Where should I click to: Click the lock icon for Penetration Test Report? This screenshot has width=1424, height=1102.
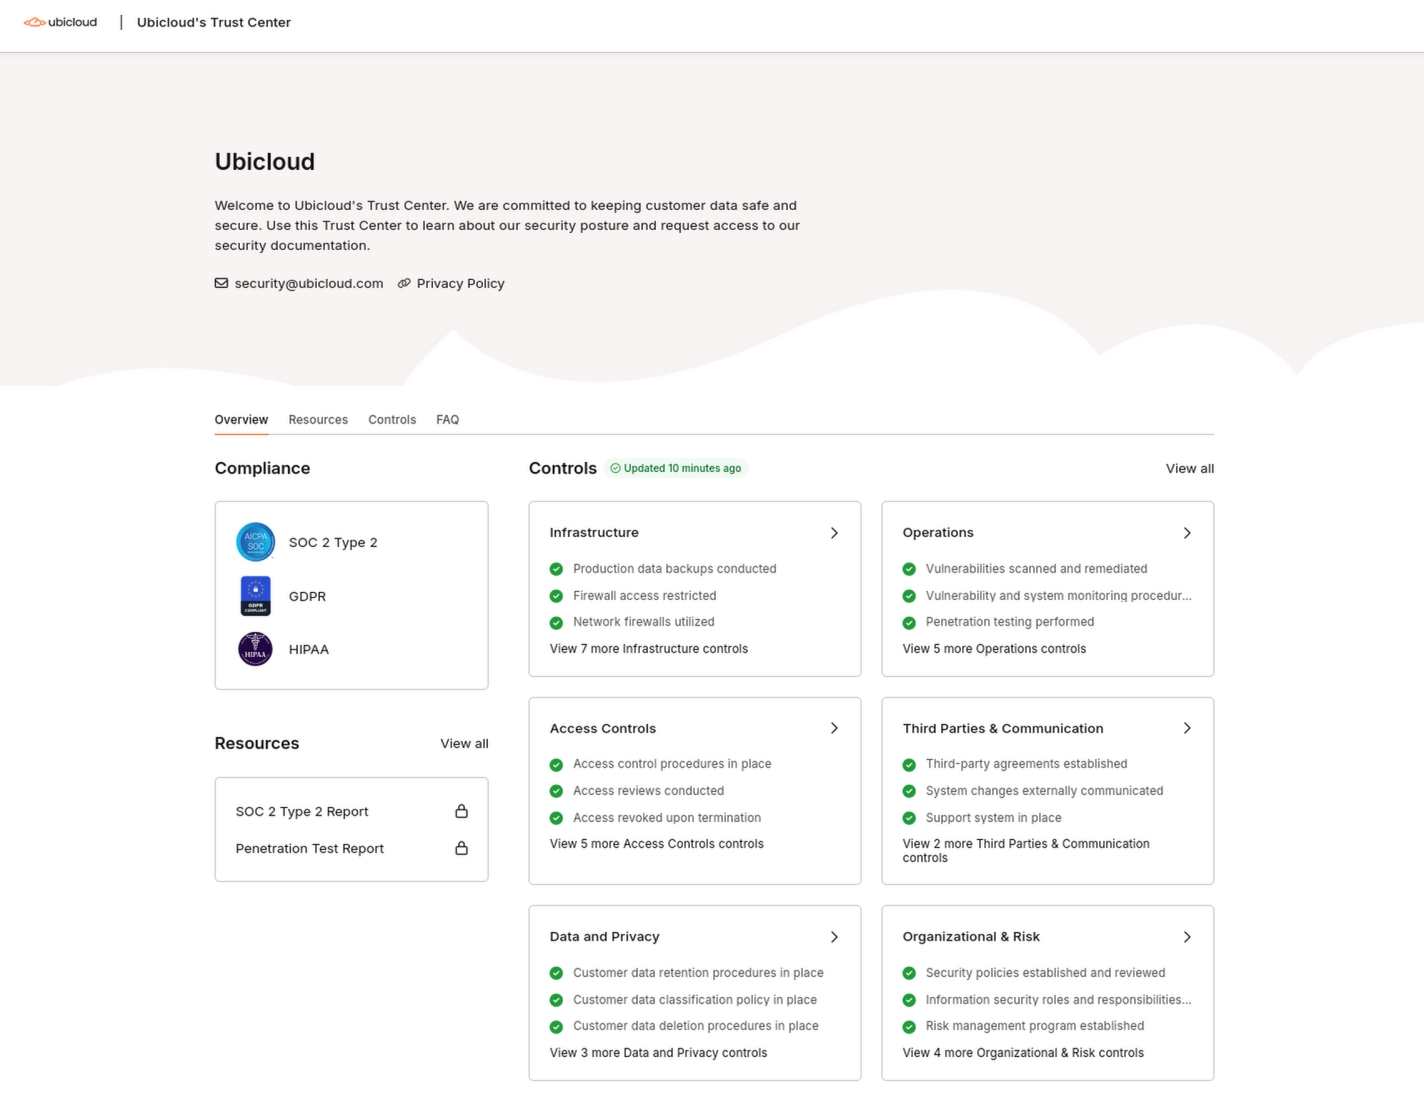pos(461,848)
